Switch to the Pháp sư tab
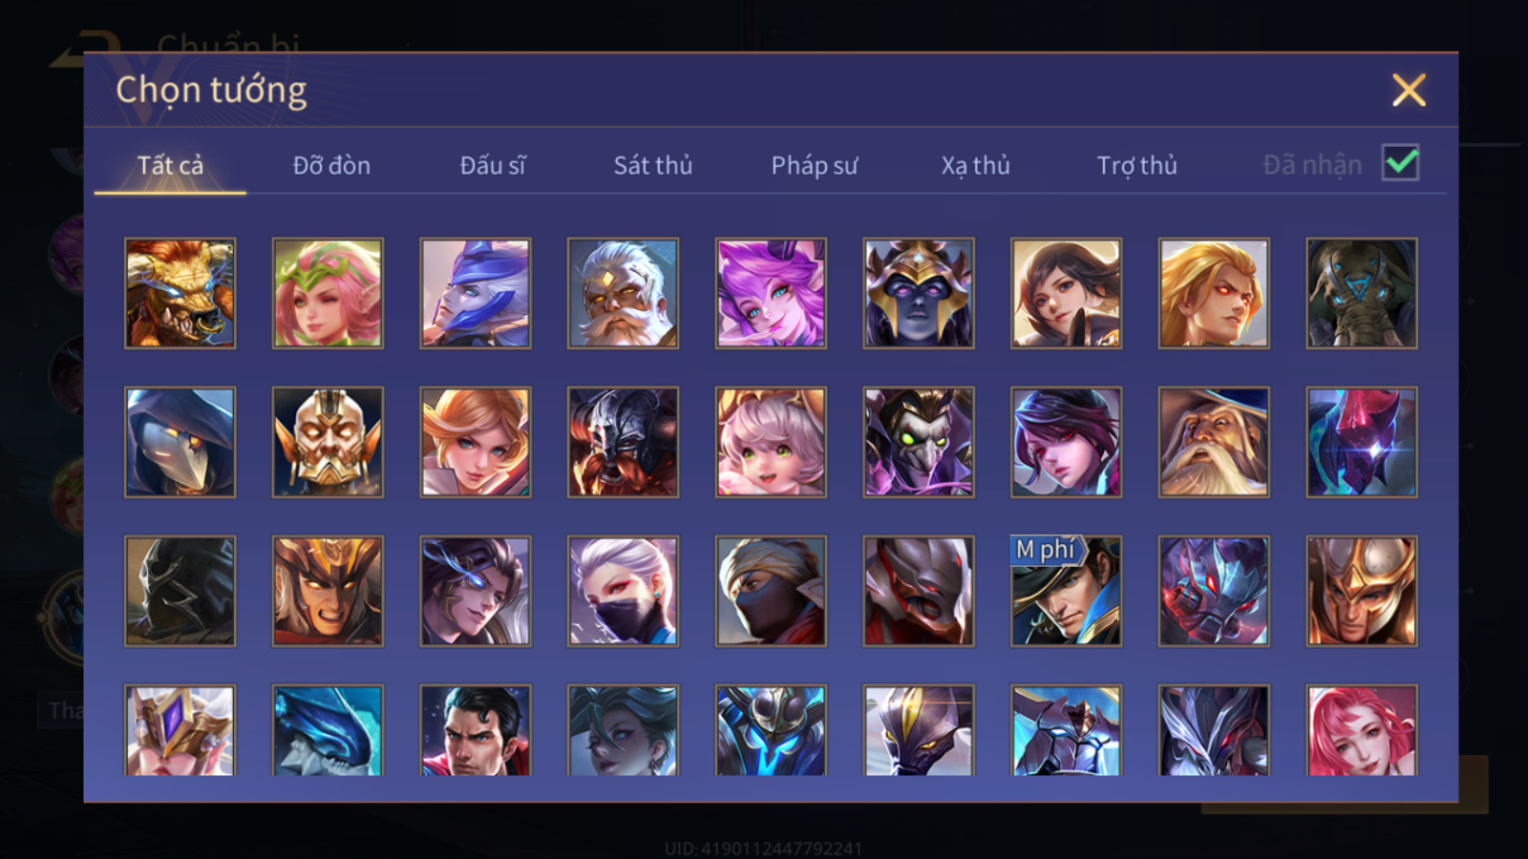The height and width of the screenshot is (859, 1528). pyautogui.click(x=814, y=165)
